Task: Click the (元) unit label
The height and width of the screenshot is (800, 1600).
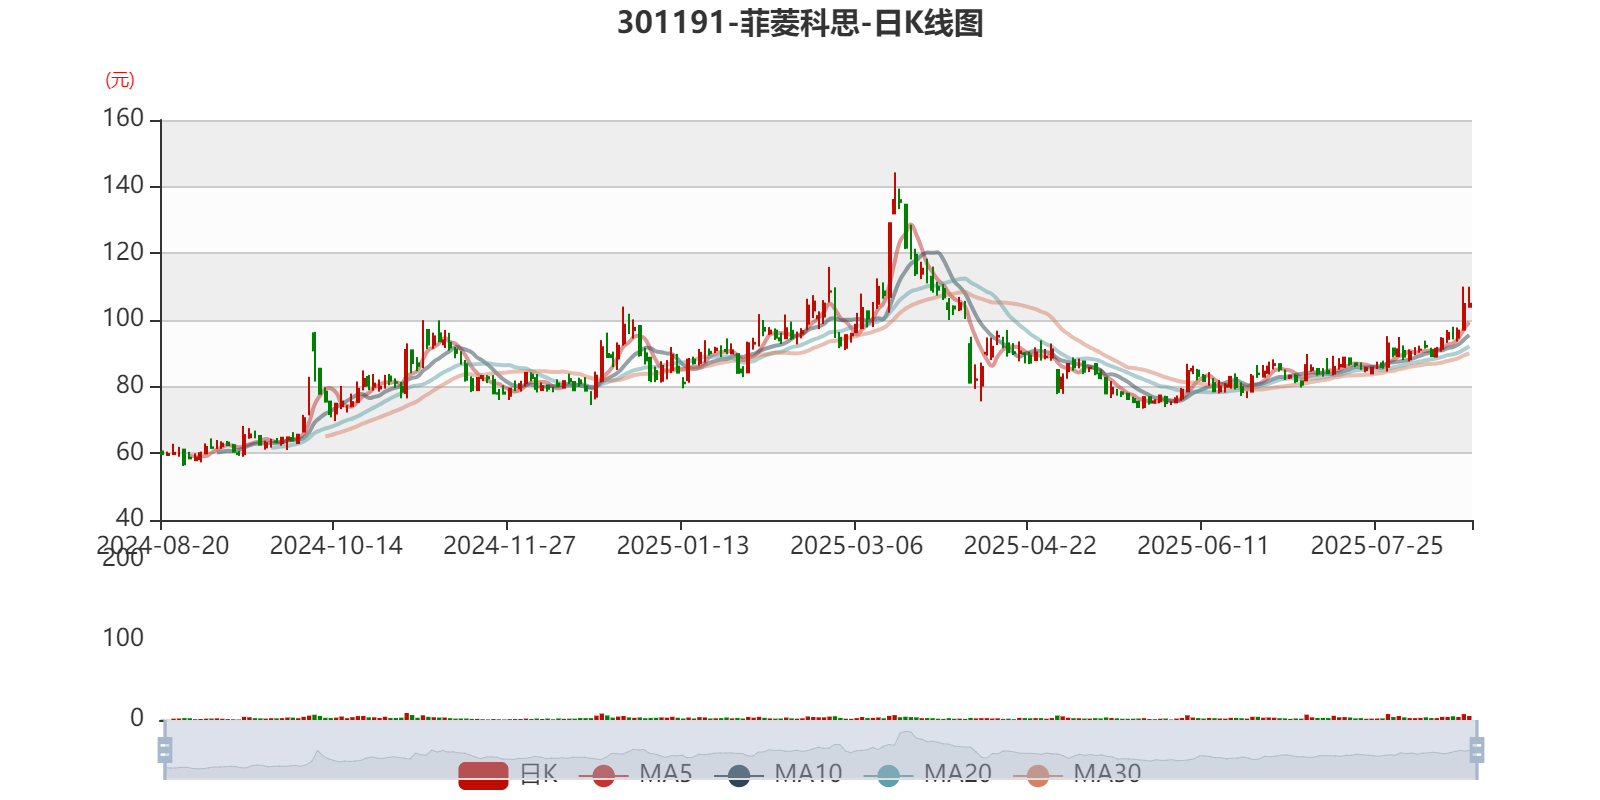Action: point(120,80)
